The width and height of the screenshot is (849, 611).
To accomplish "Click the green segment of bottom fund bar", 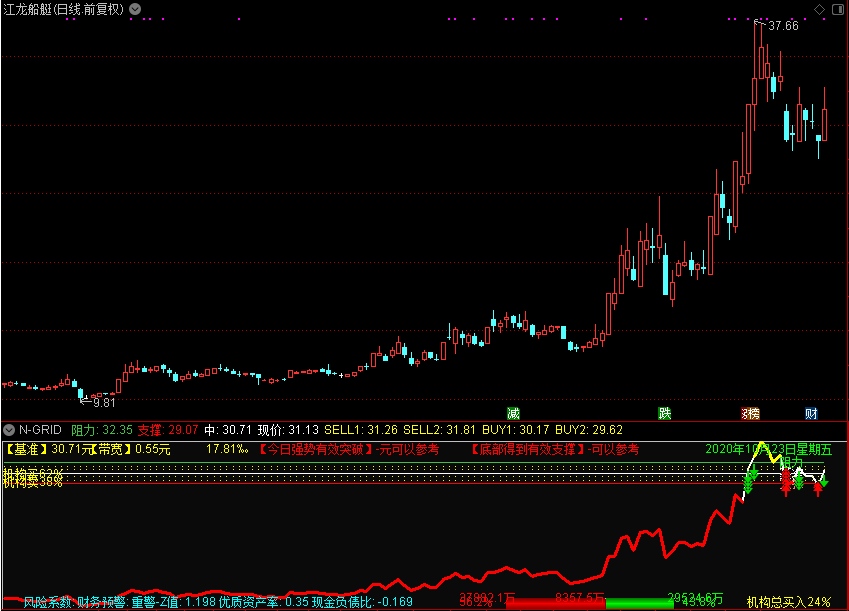I will pos(639,603).
